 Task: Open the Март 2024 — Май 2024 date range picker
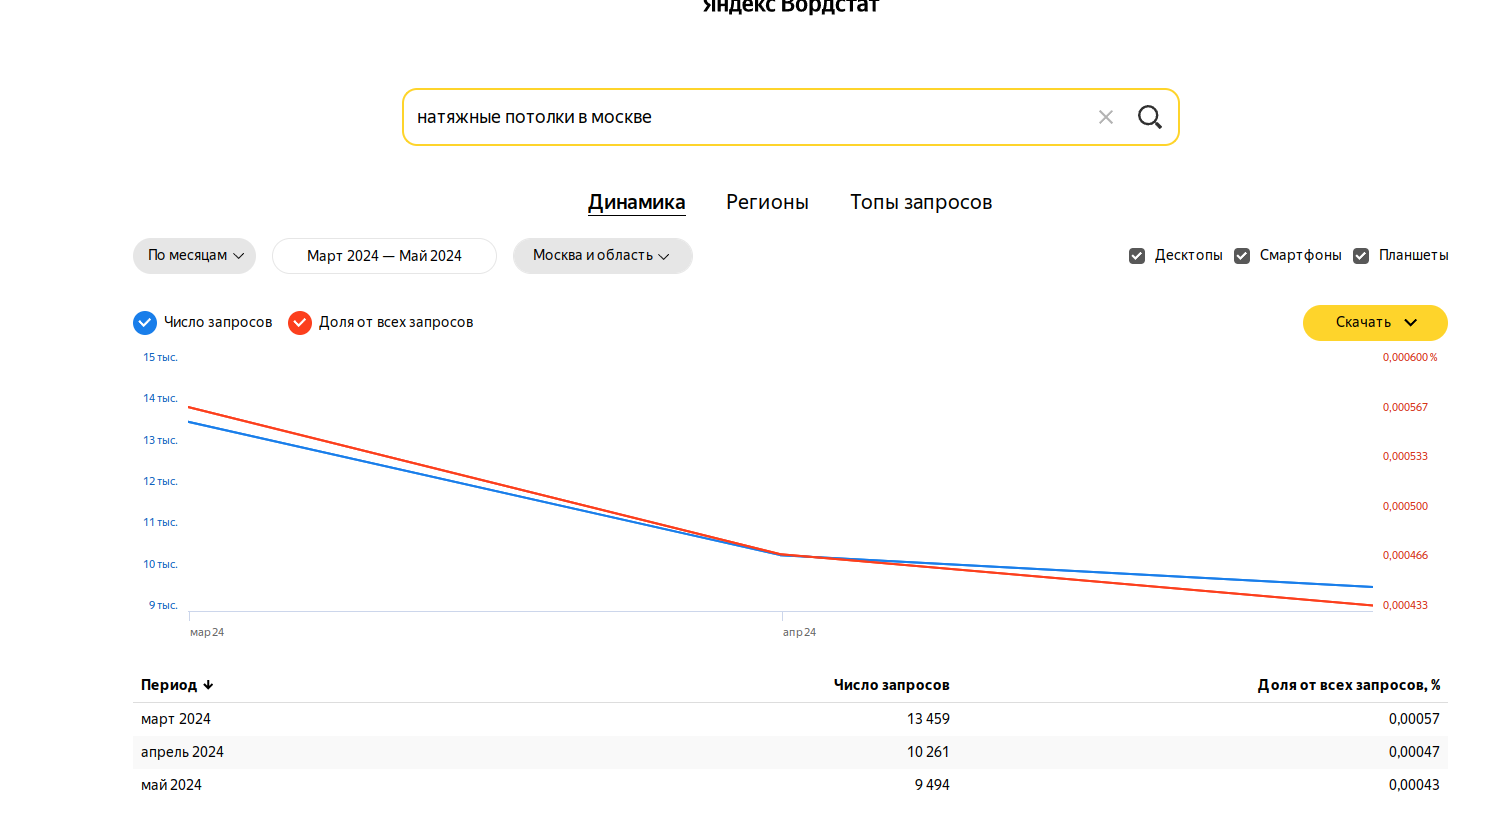384,256
